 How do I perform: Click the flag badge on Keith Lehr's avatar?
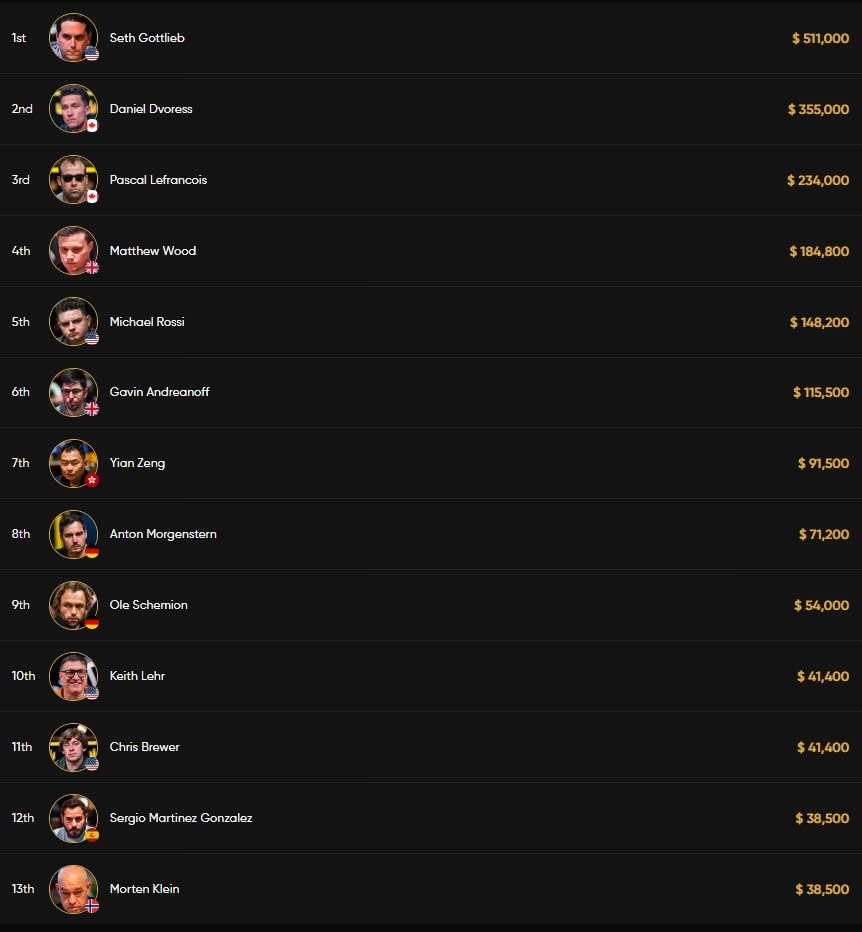pos(92,694)
